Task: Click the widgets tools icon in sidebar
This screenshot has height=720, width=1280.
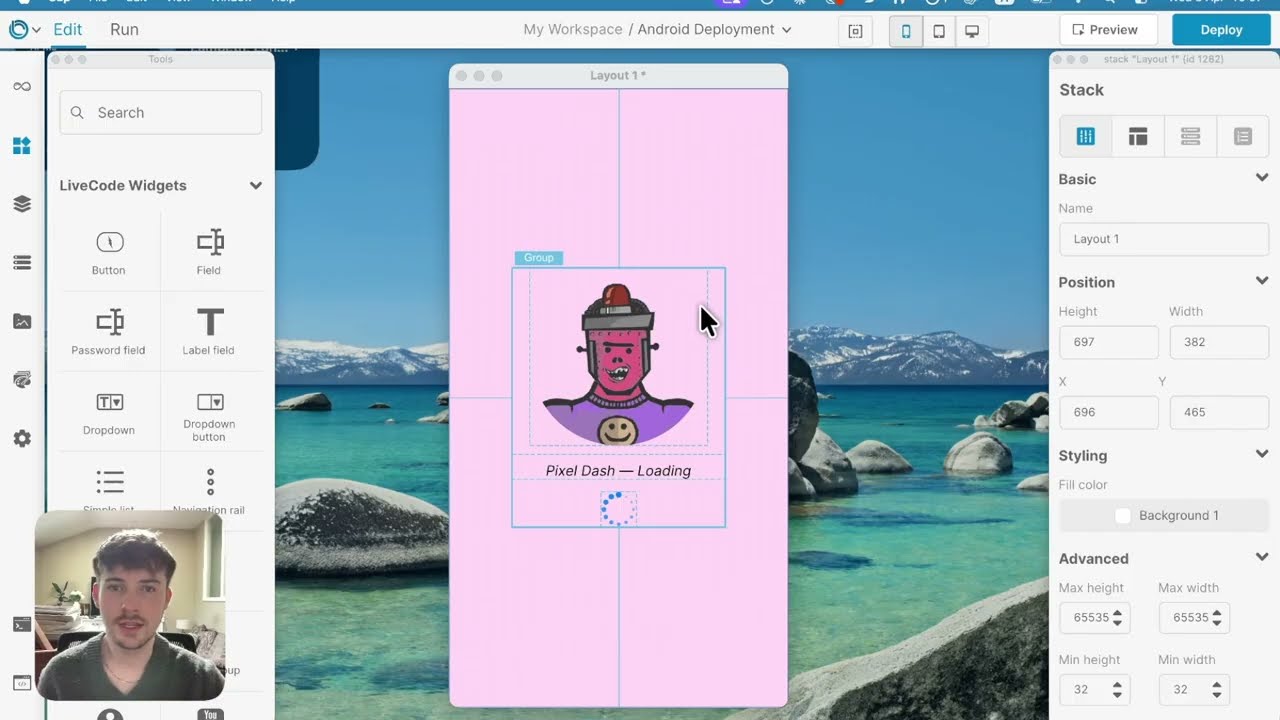Action: click(x=22, y=146)
